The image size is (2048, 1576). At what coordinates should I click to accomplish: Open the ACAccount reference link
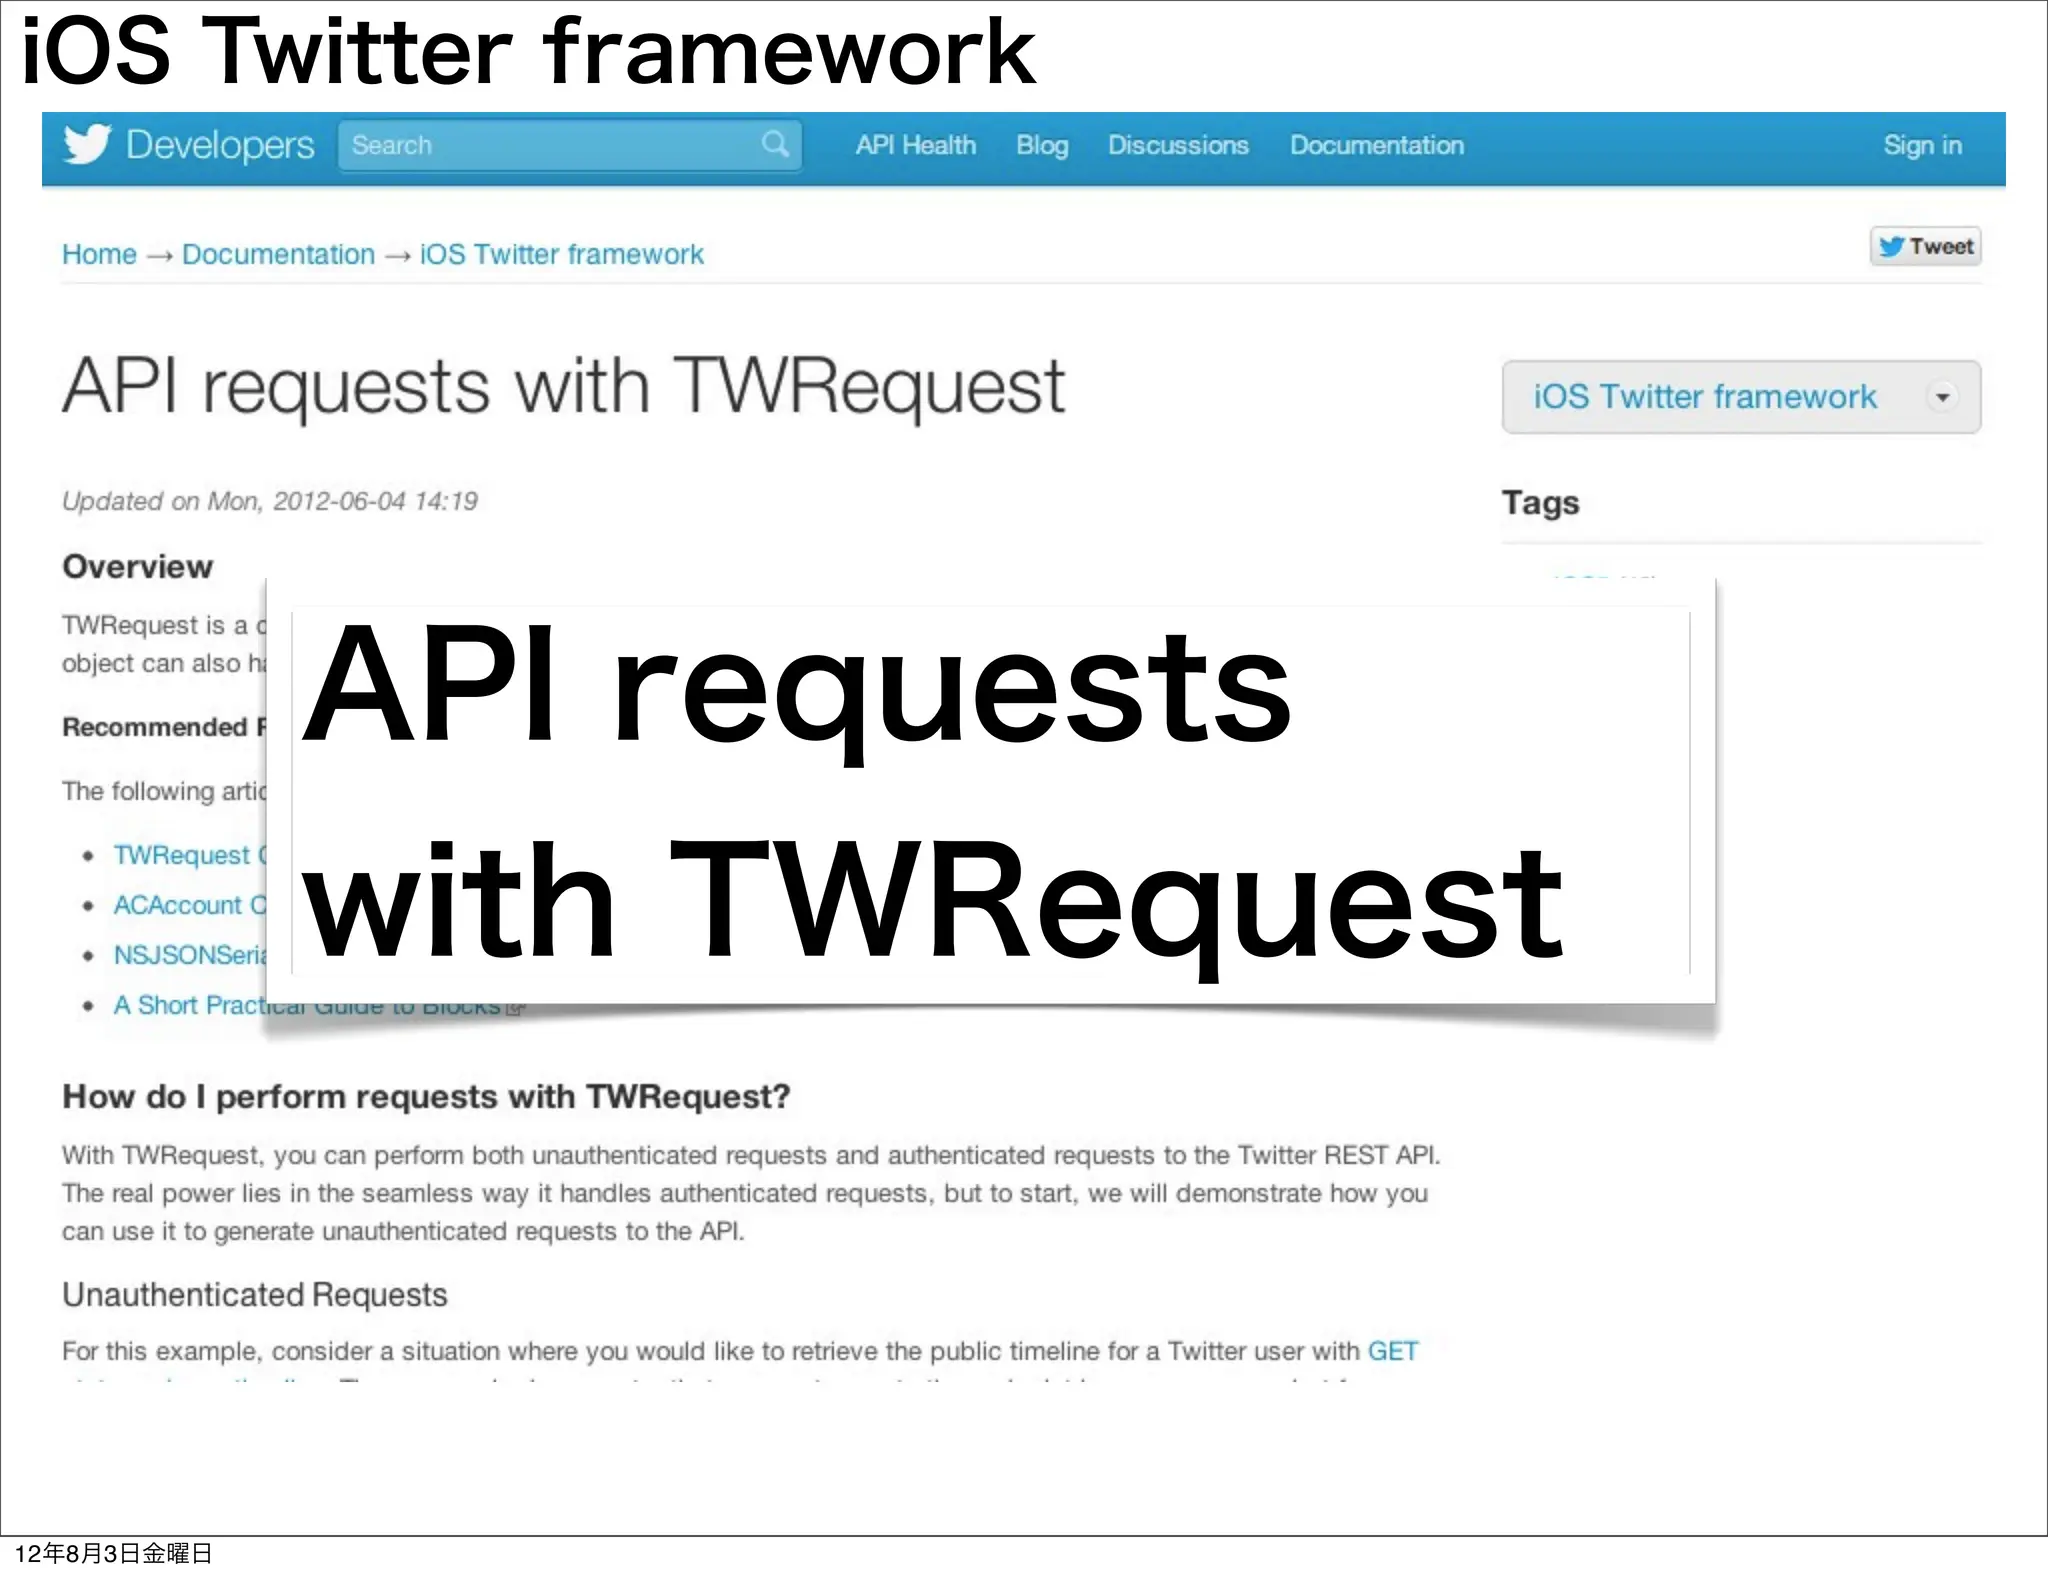(189, 905)
